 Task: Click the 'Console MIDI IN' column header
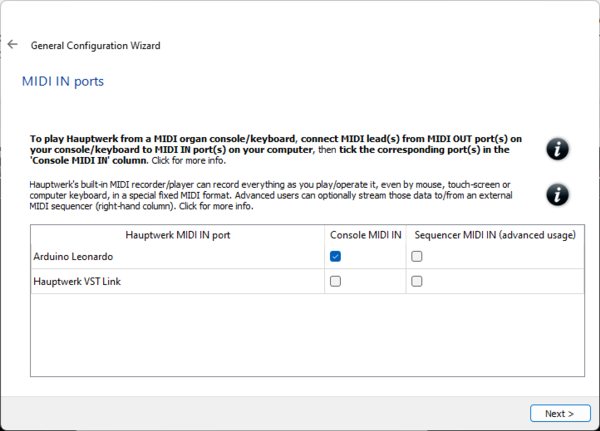[x=365, y=235]
